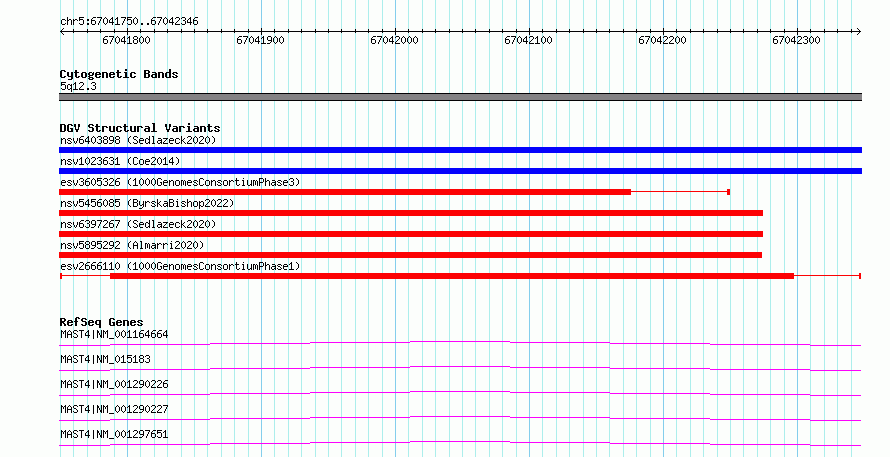Click ruler tick label 67041800

(127, 40)
